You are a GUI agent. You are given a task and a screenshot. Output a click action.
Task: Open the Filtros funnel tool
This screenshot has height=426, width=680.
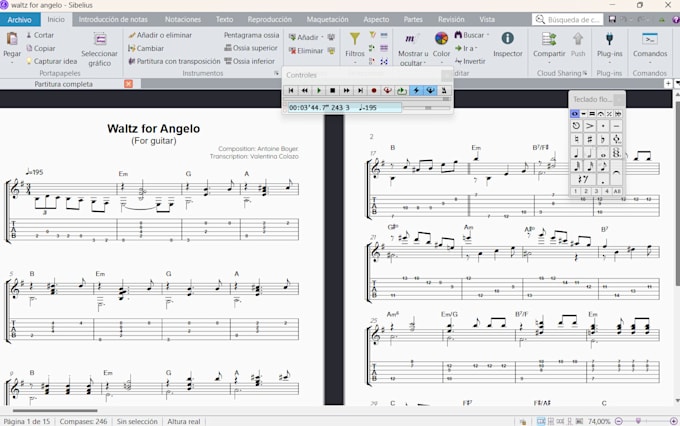(x=355, y=39)
